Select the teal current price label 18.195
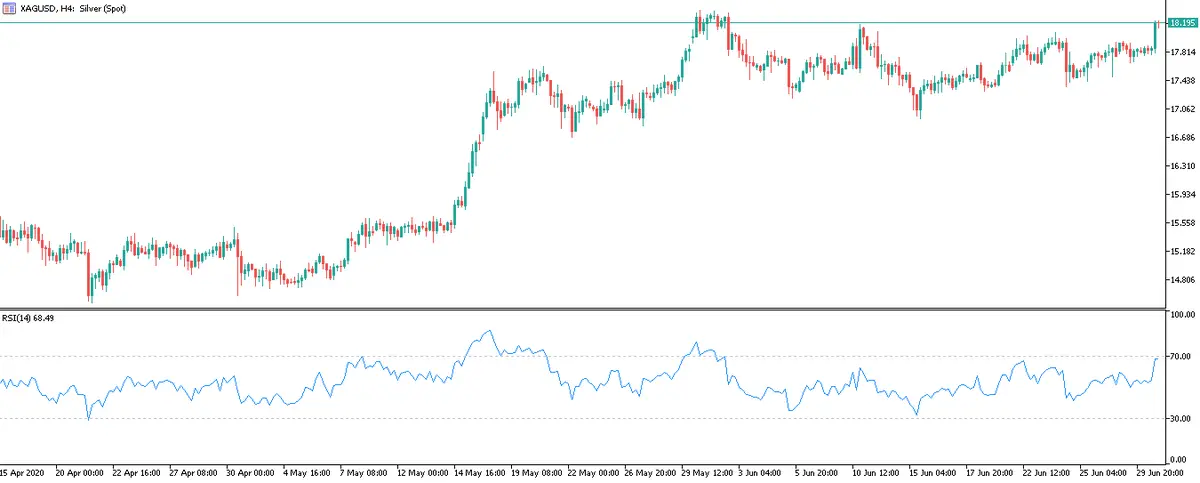 click(x=1181, y=23)
